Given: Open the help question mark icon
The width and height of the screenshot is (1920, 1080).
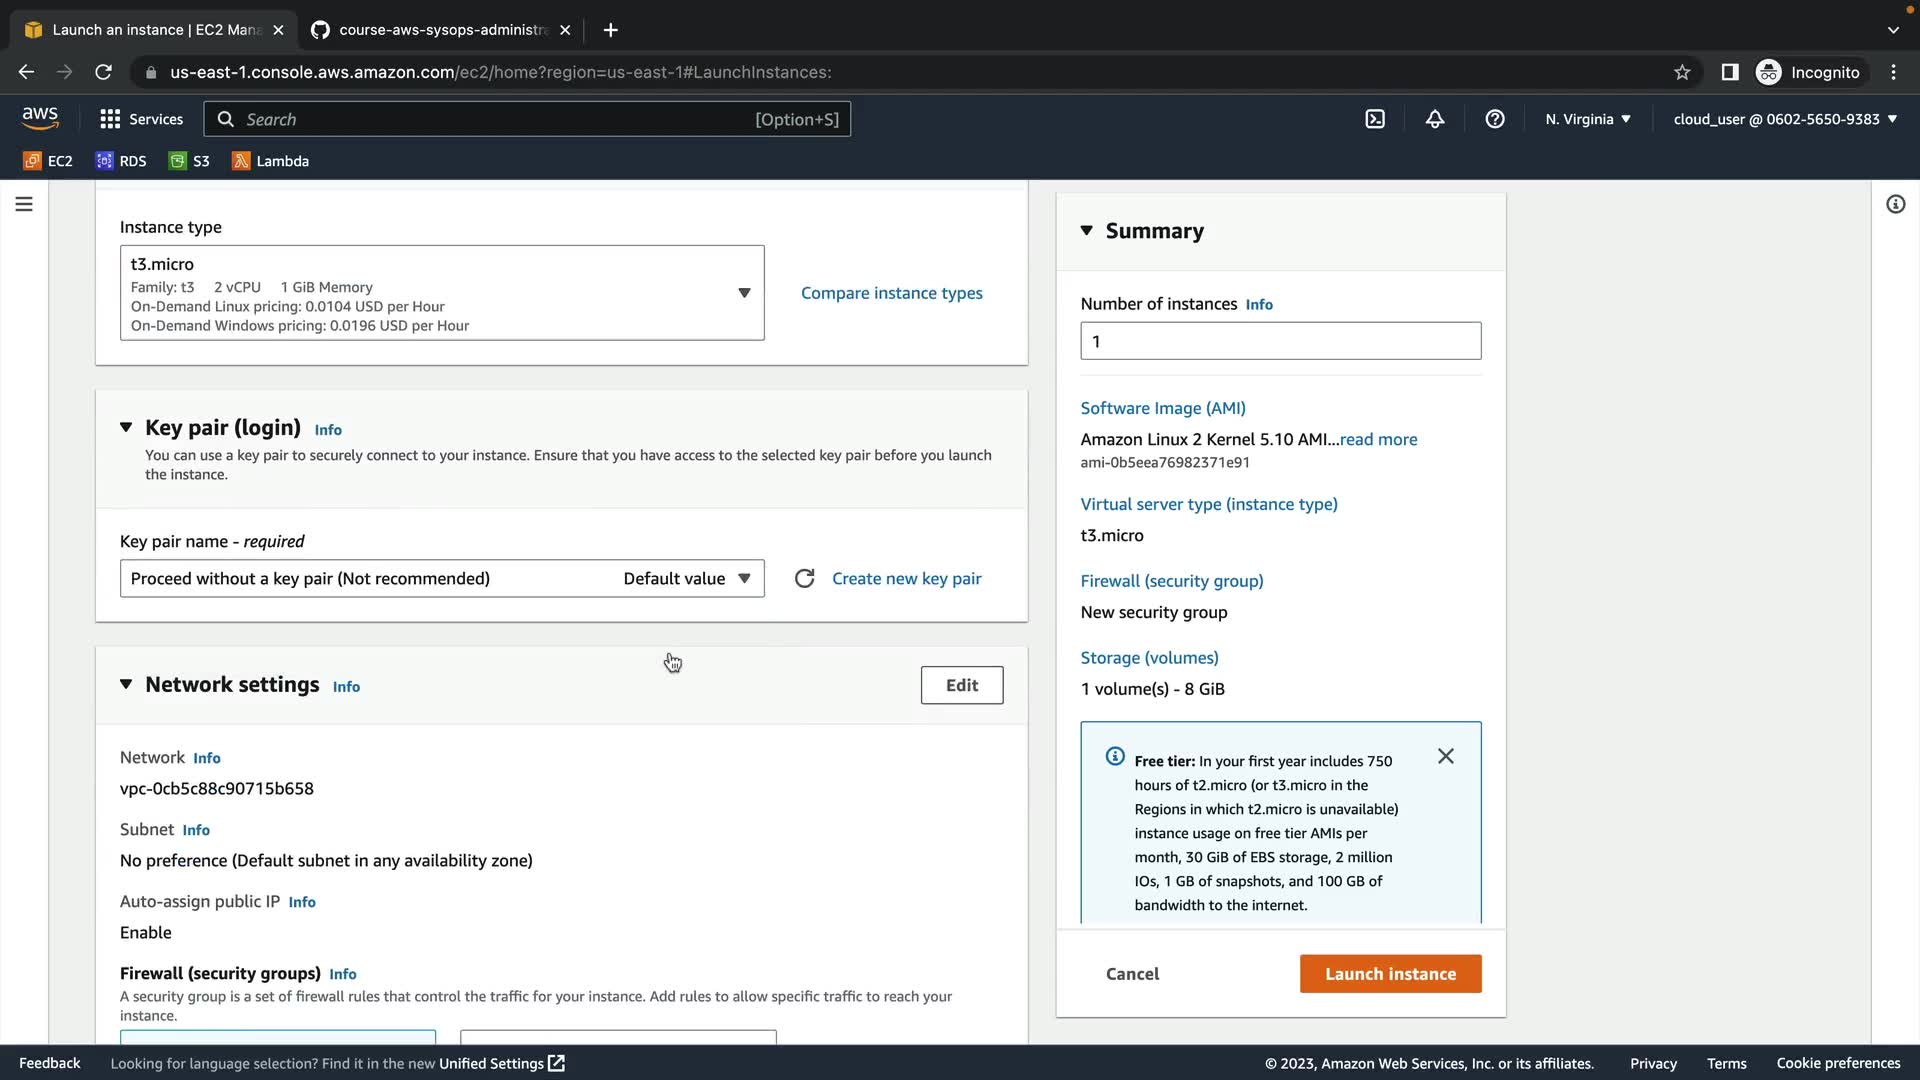Looking at the screenshot, I should click(1495, 119).
